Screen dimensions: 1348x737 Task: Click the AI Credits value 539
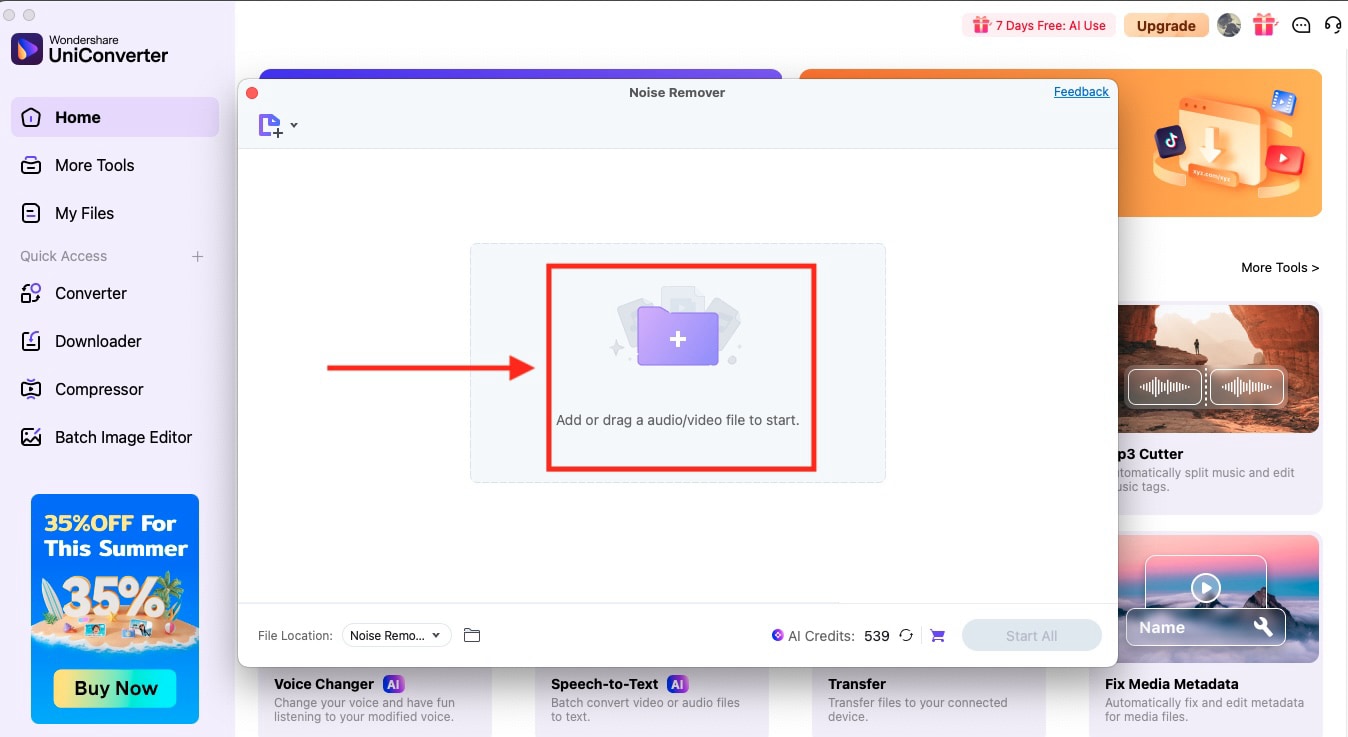877,635
